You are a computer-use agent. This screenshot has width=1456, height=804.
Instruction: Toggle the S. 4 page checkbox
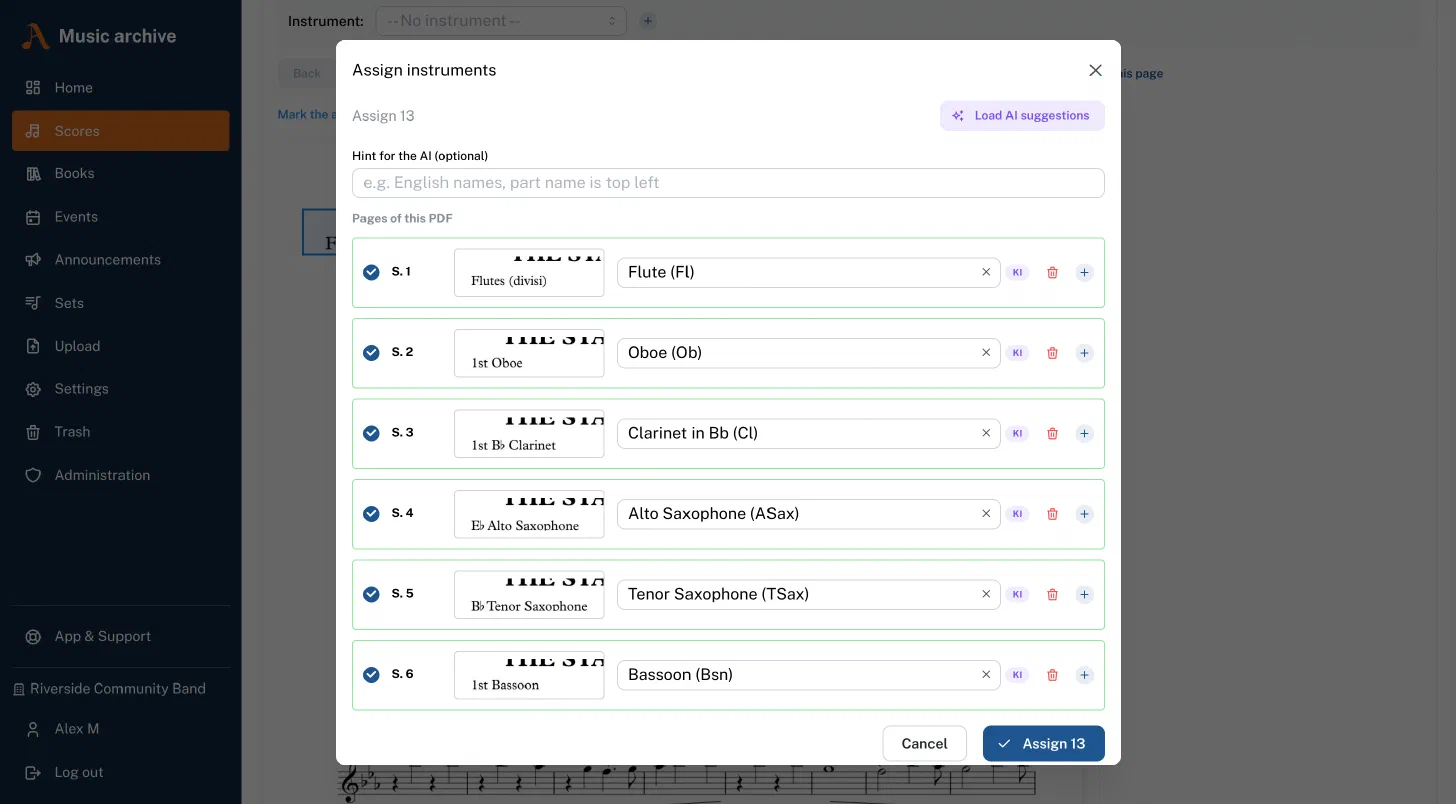click(x=371, y=514)
